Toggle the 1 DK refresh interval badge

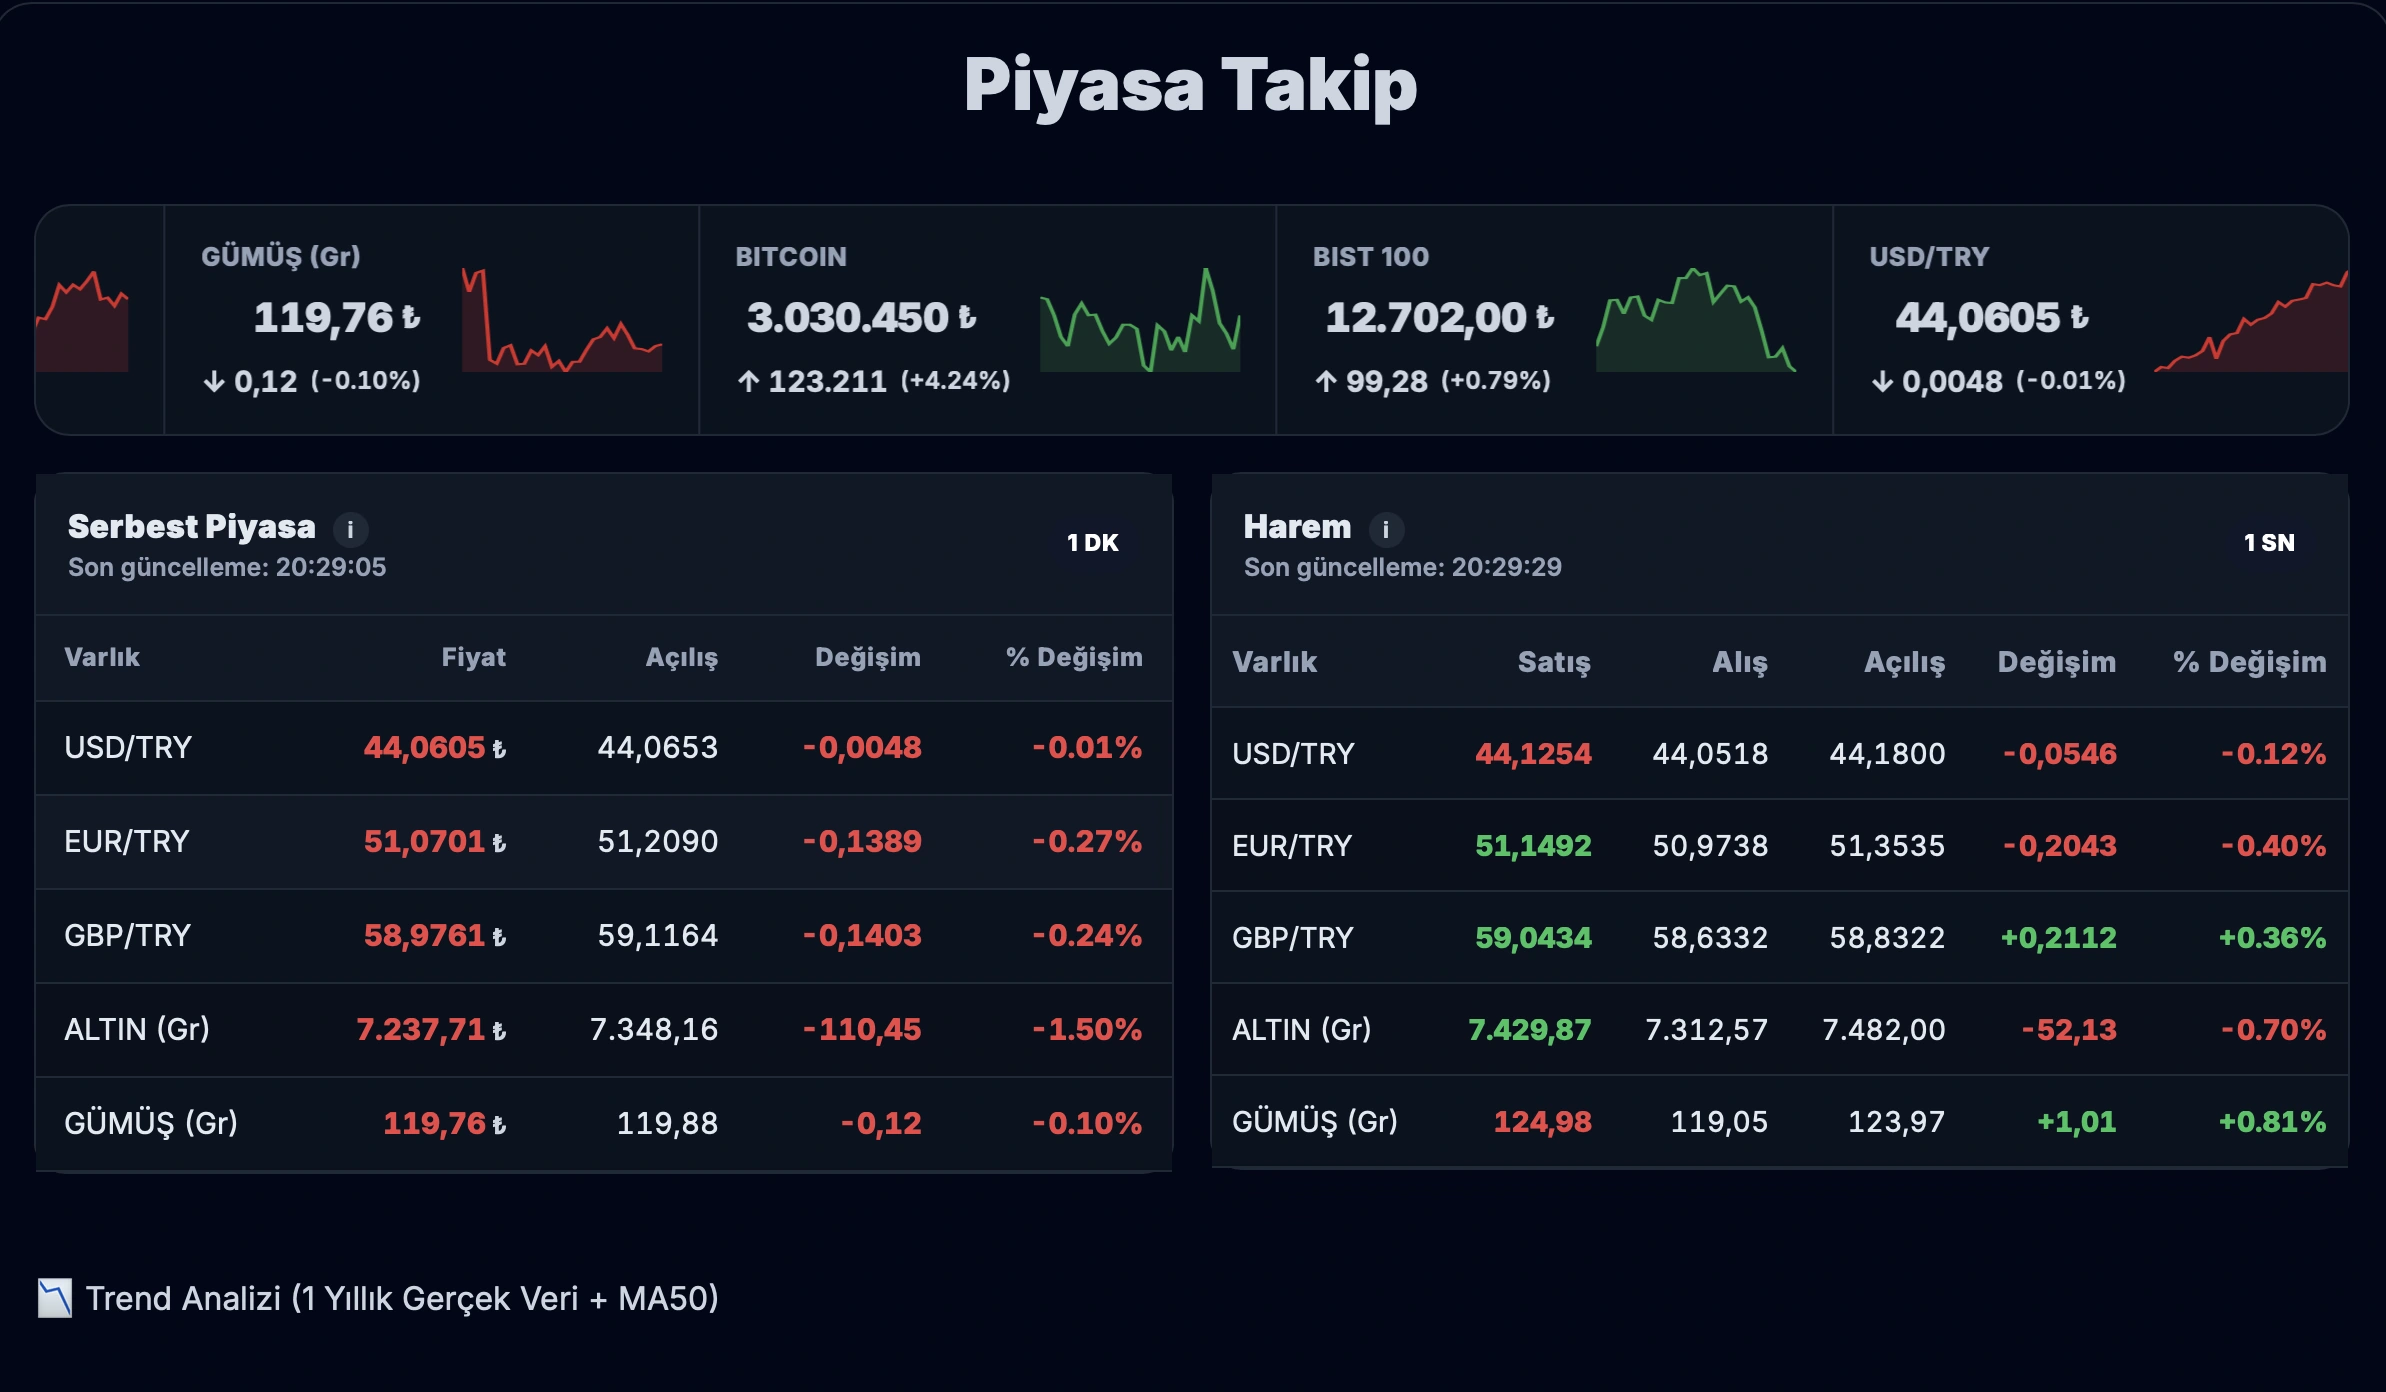click(x=1092, y=543)
